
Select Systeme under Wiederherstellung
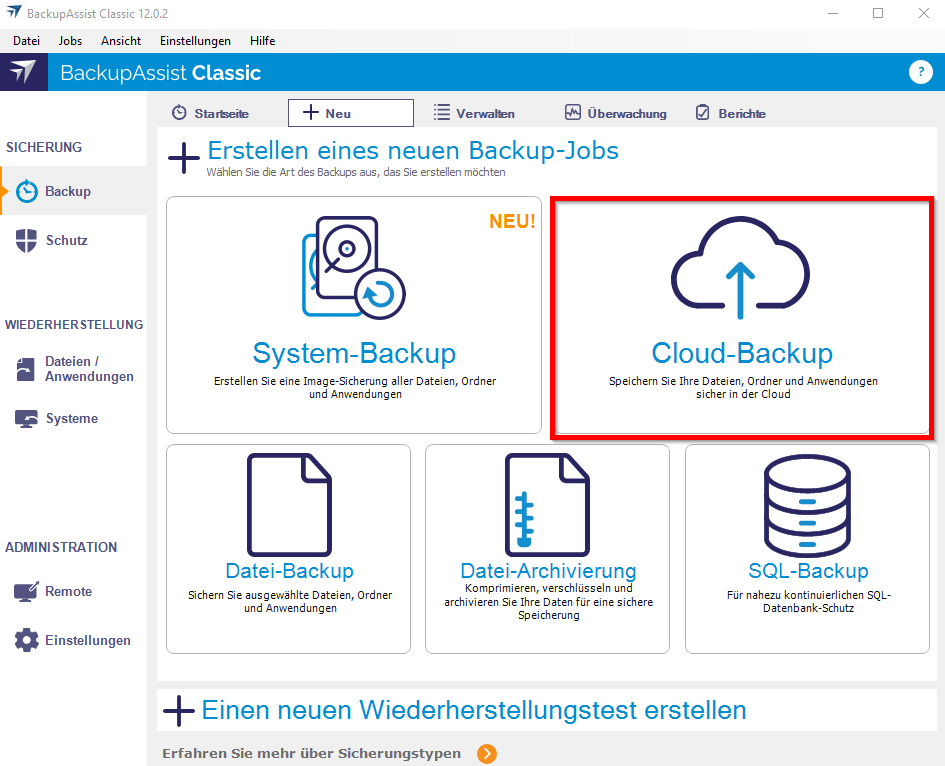[x=71, y=418]
